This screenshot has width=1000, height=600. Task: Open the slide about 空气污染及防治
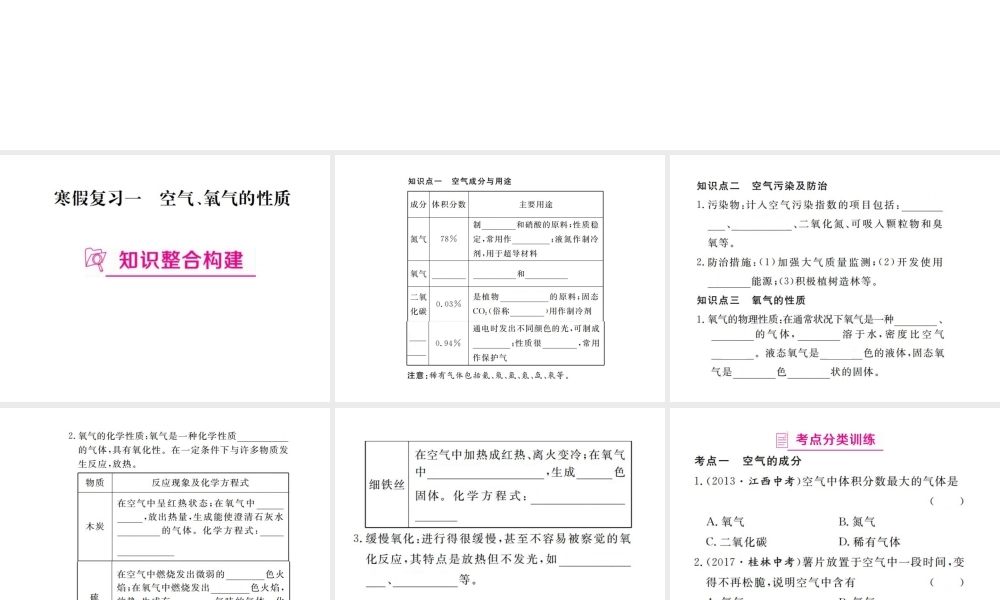pyautogui.click(x=835, y=278)
